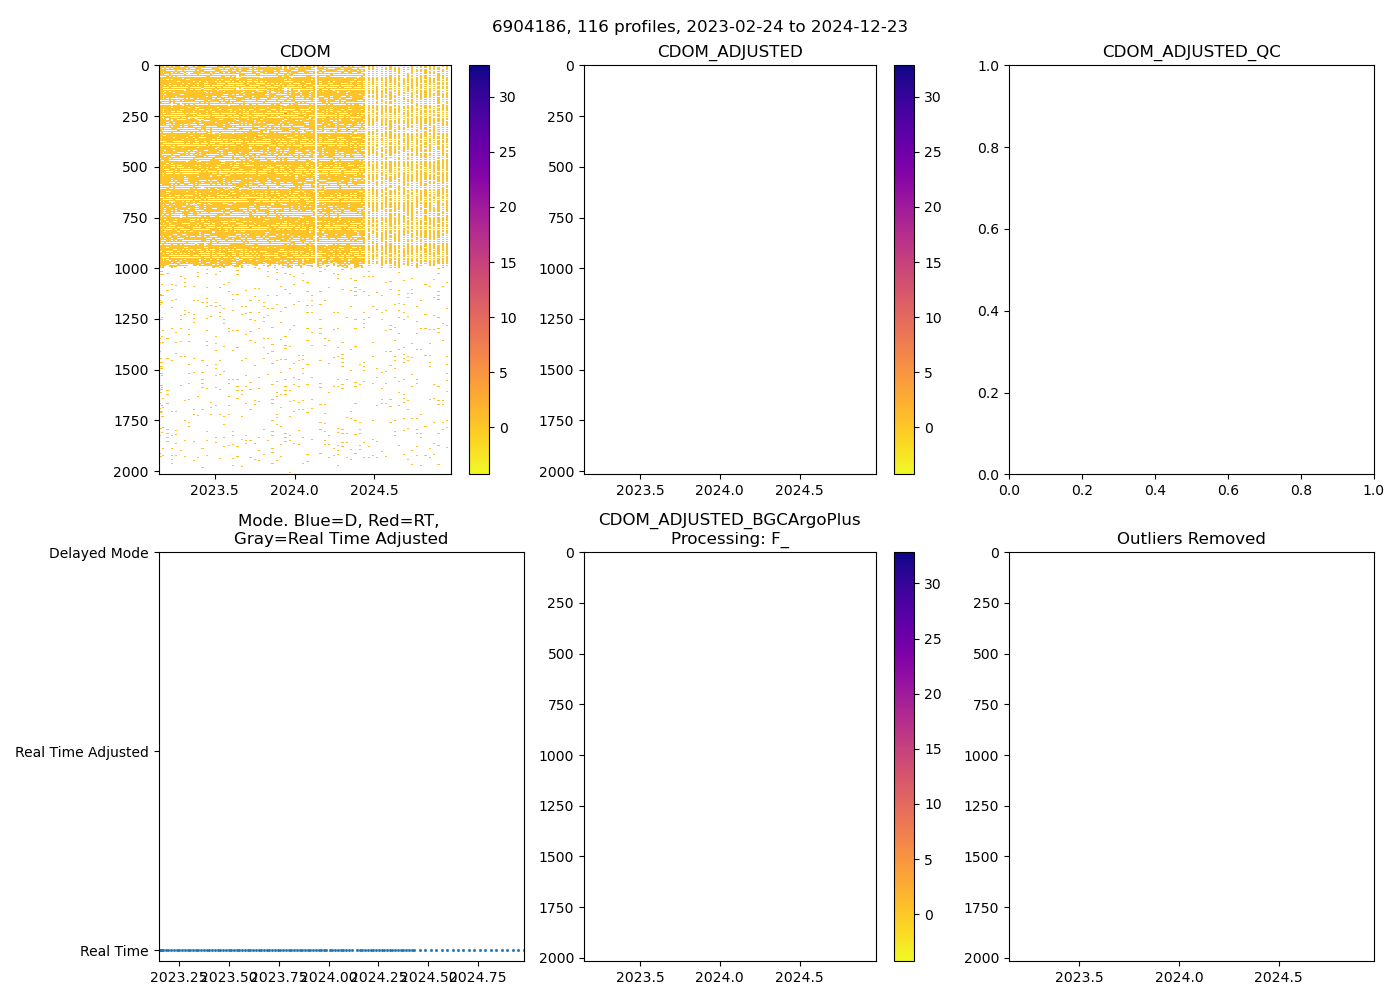
Task: Click the 2024.0 x-tick under the CDOM heatmap
Action: pos(294,491)
